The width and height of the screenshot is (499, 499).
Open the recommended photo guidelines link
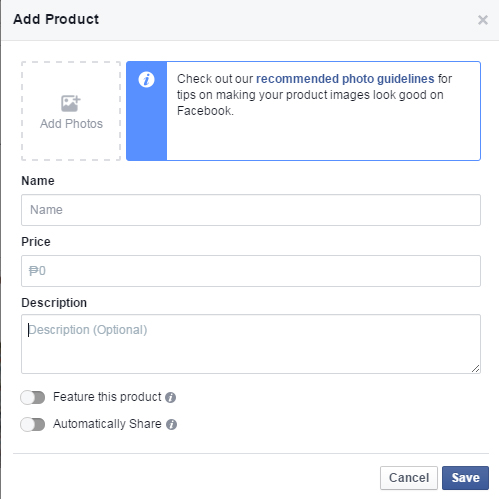(345, 79)
